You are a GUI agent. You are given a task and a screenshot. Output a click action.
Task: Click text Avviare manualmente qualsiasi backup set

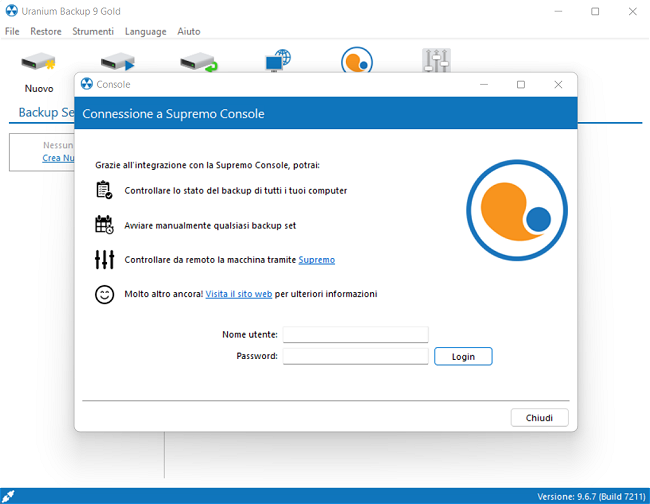point(210,225)
